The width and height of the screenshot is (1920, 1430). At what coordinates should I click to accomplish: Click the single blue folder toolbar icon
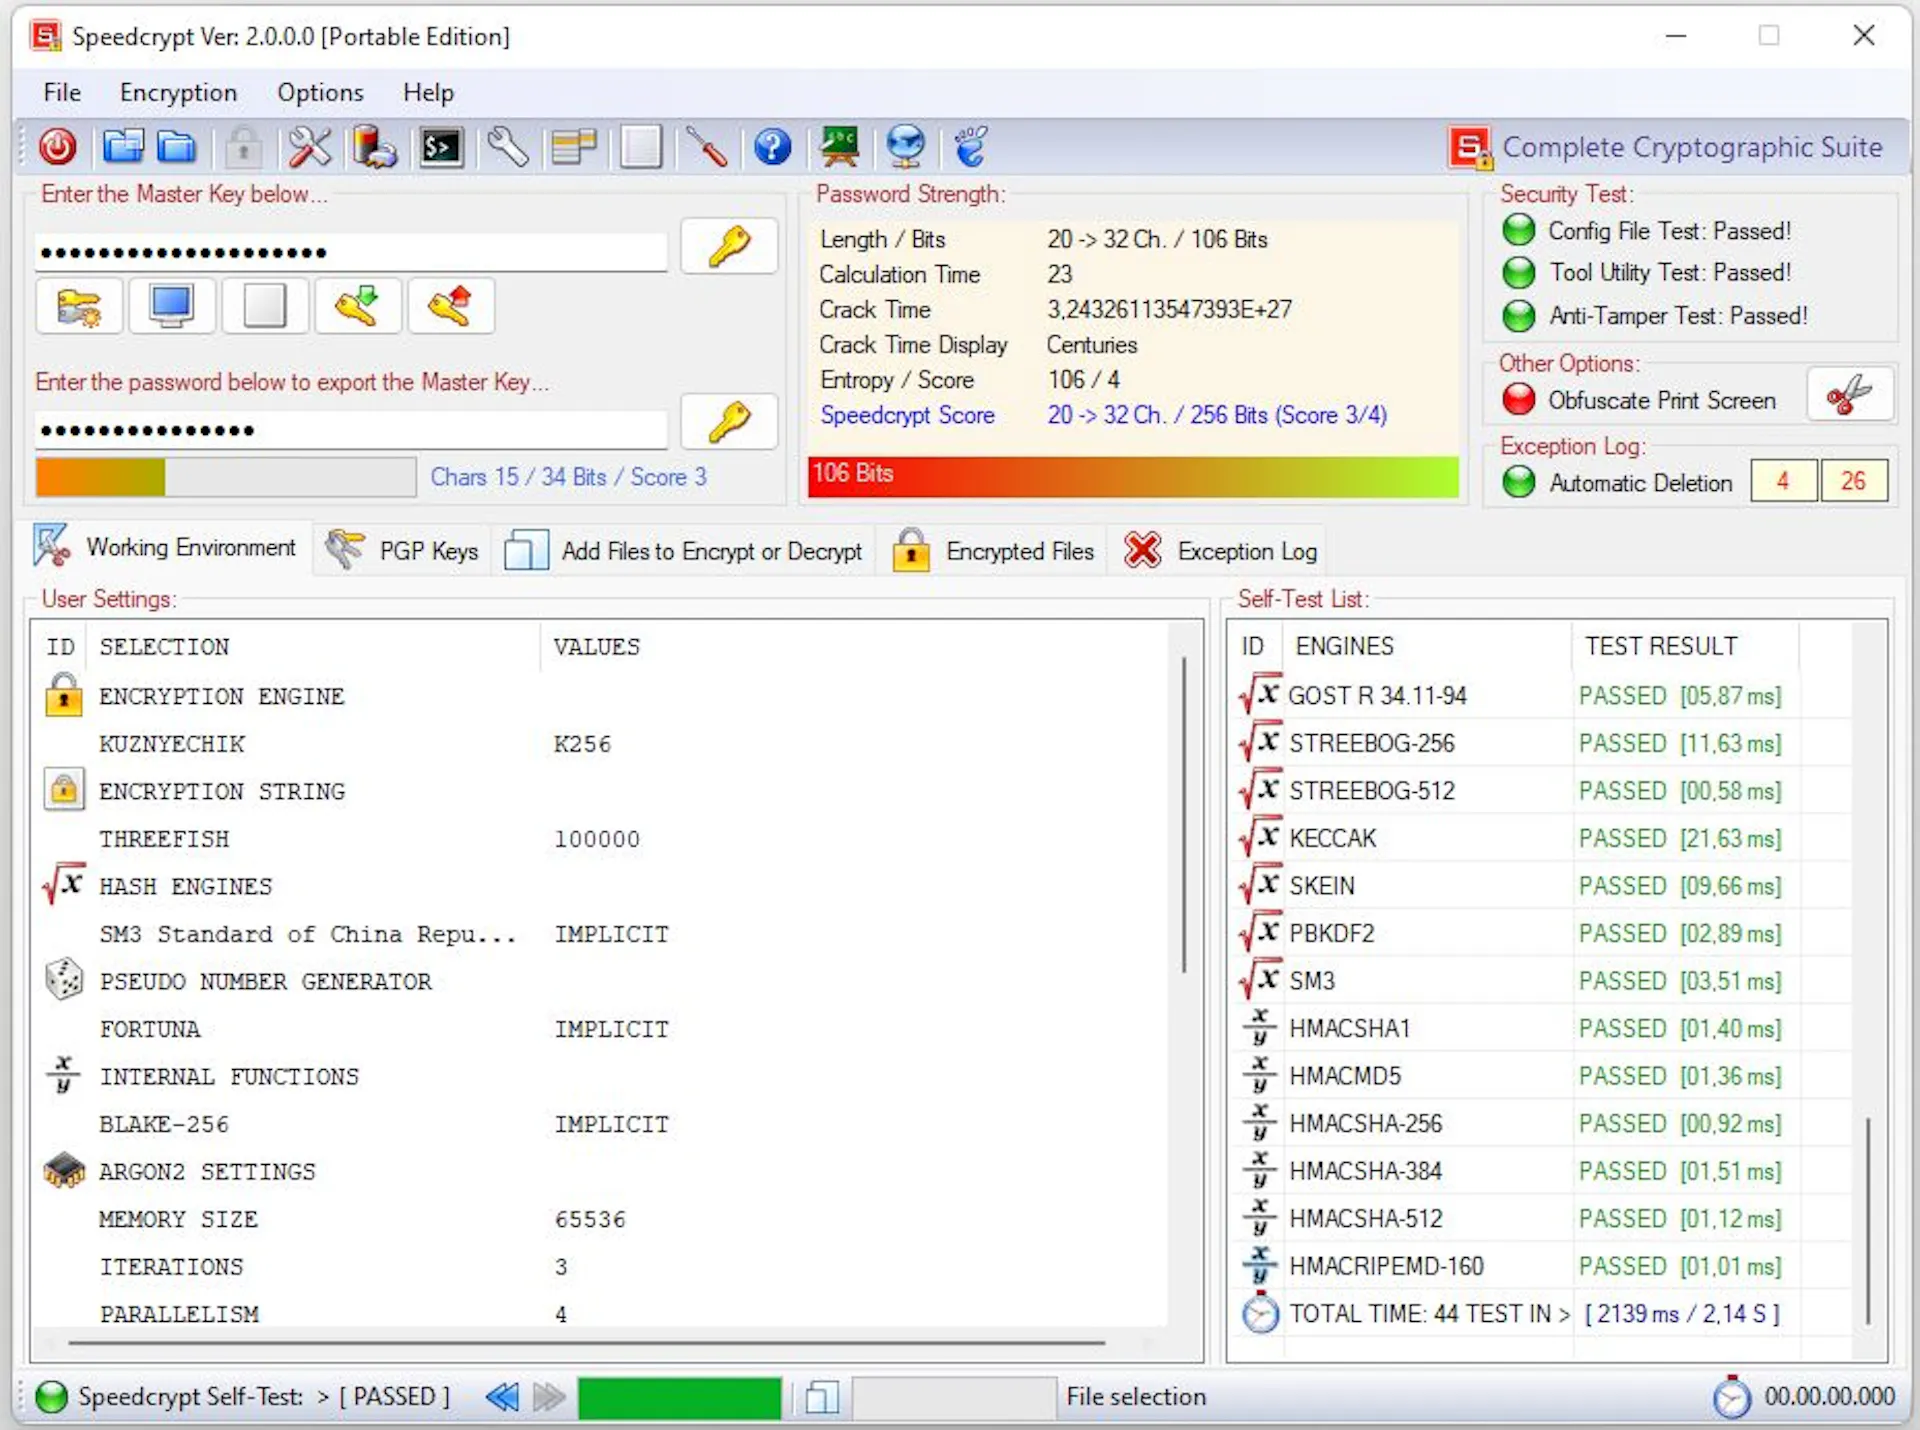click(x=177, y=147)
